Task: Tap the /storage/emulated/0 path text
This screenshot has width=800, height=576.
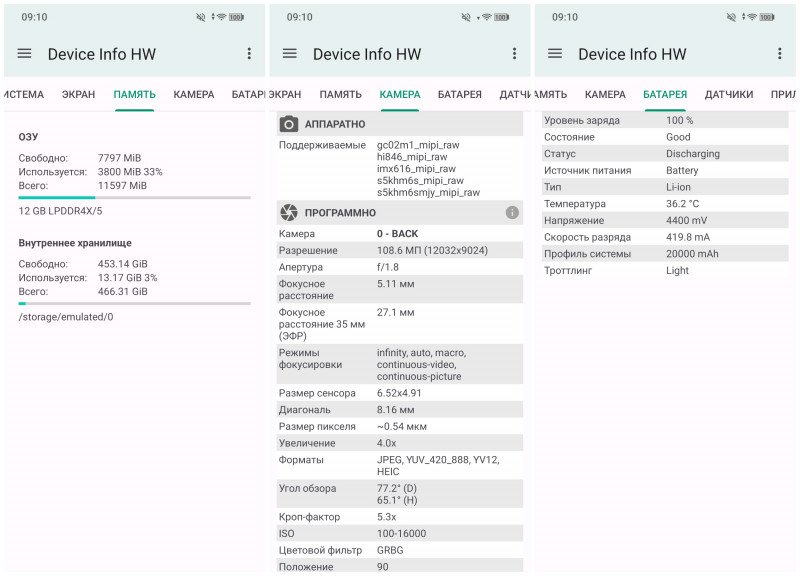Action: pos(66,317)
